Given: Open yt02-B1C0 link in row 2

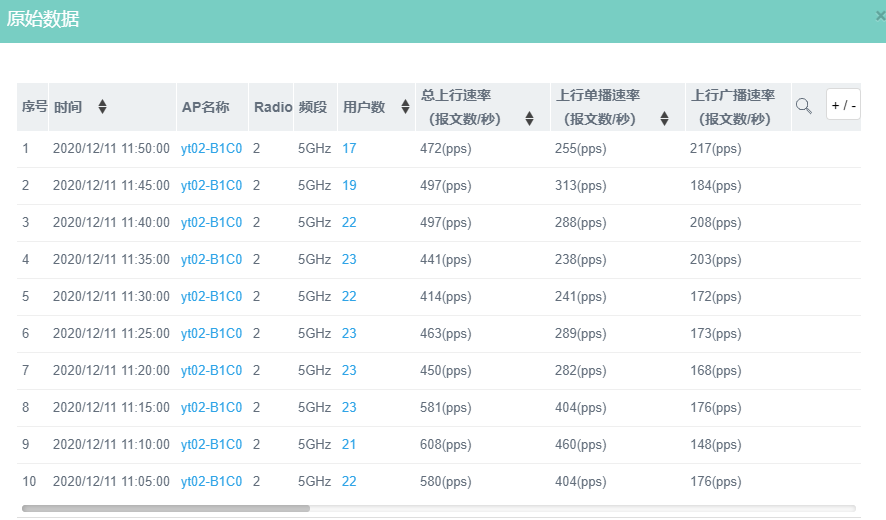Looking at the screenshot, I should click(x=211, y=185).
